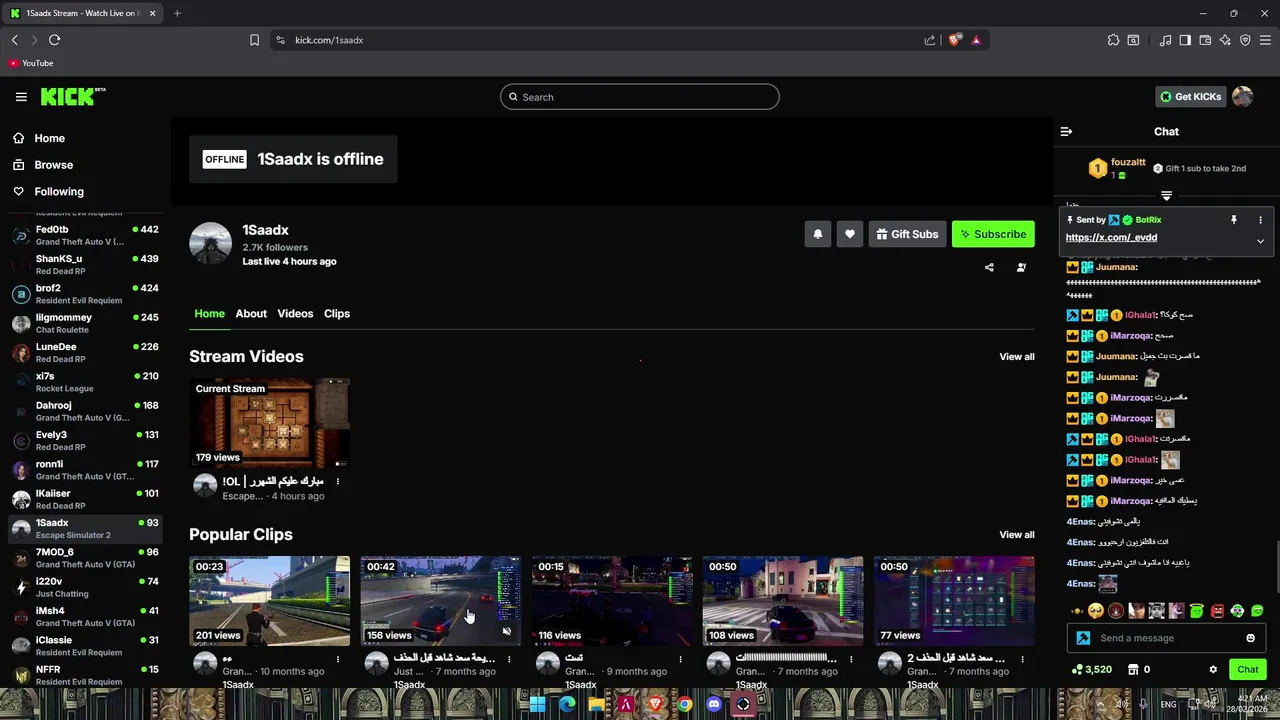Open options menu of the 00:42 clip
1280x720 pixels.
[x=509, y=659]
